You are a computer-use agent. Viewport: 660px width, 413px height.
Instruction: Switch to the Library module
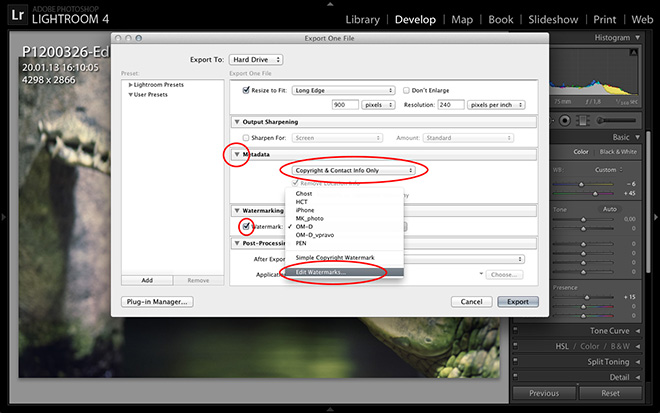tap(362, 19)
